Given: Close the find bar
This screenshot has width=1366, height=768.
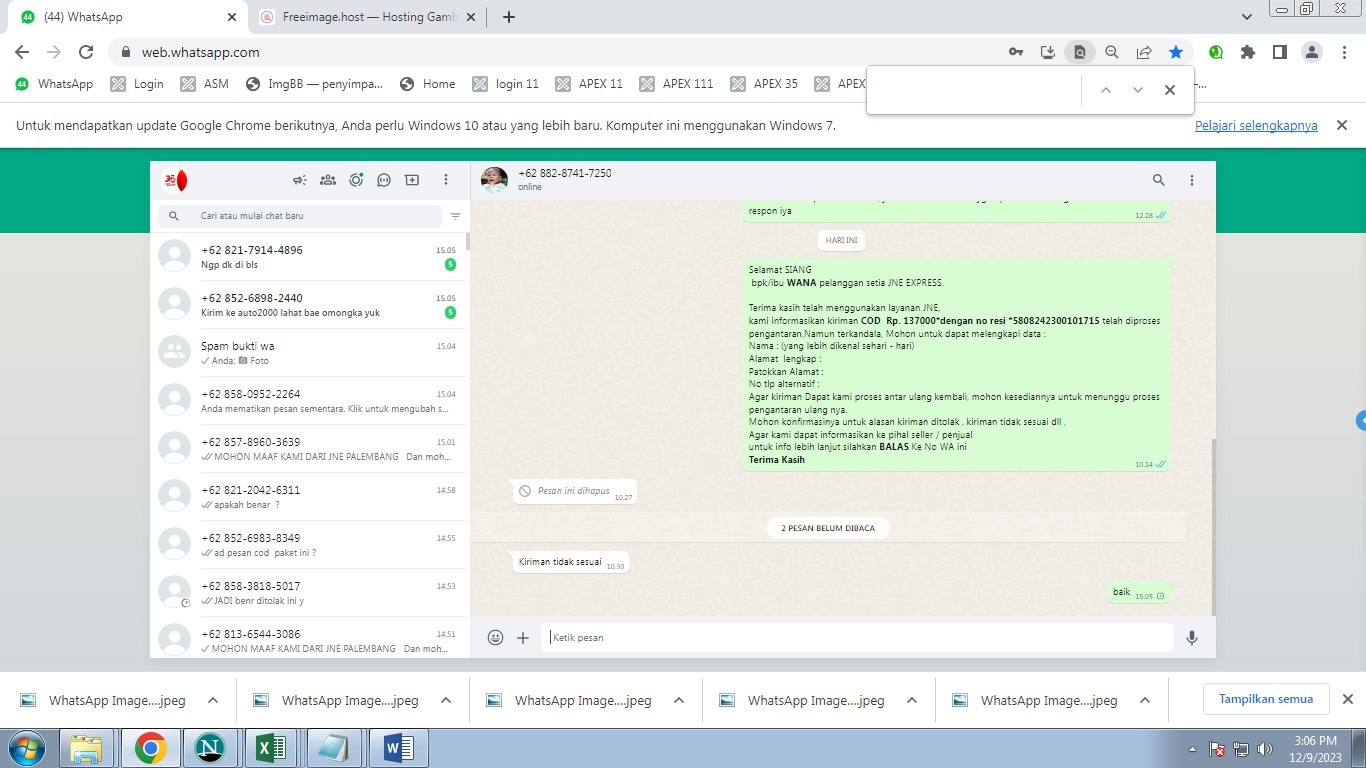Looking at the screenshot, I should [x=1170, y=90].
